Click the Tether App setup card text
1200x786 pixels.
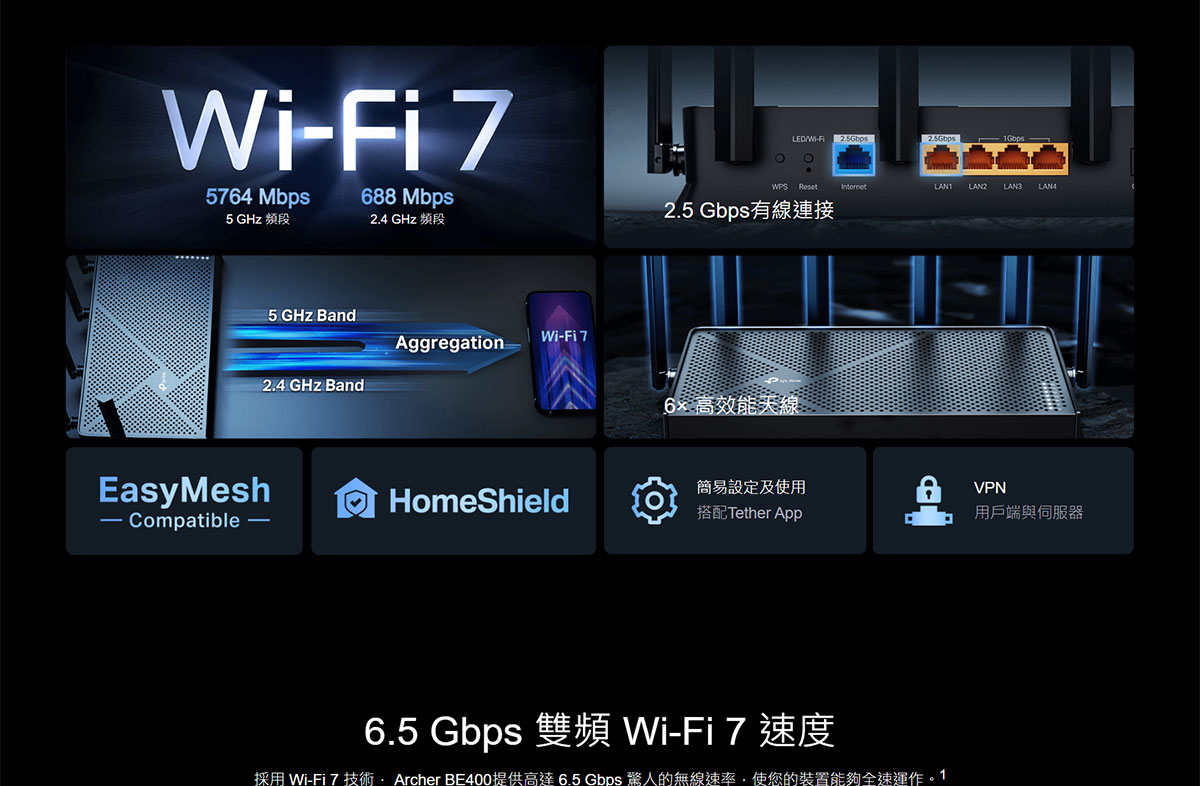[751, 500]
